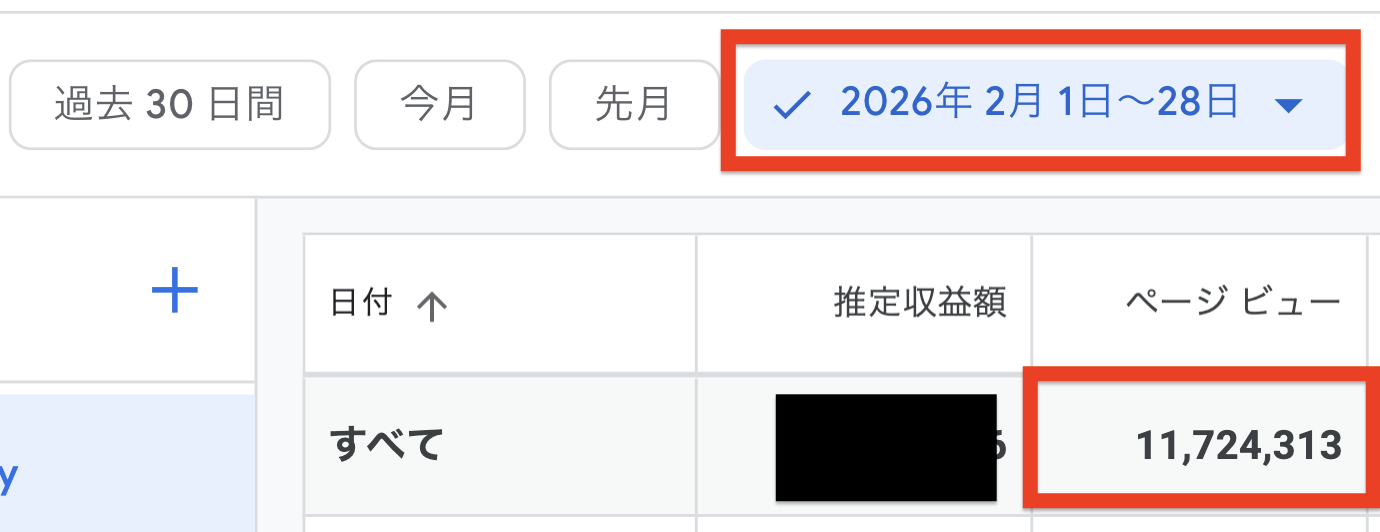The height and width of the screenshot is (532, 1380).
Task: Select the 過去 30 日間 range chip
Action: pos(170,105)
